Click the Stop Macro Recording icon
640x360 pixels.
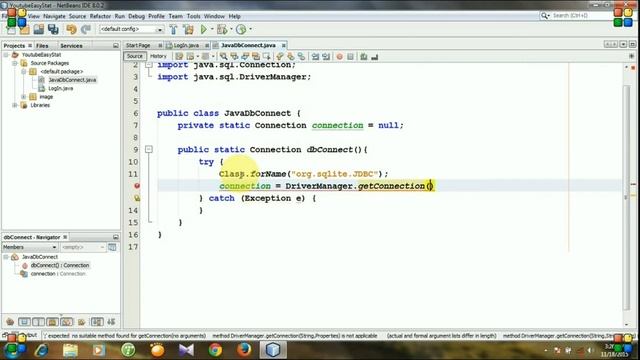coord(350,57)
